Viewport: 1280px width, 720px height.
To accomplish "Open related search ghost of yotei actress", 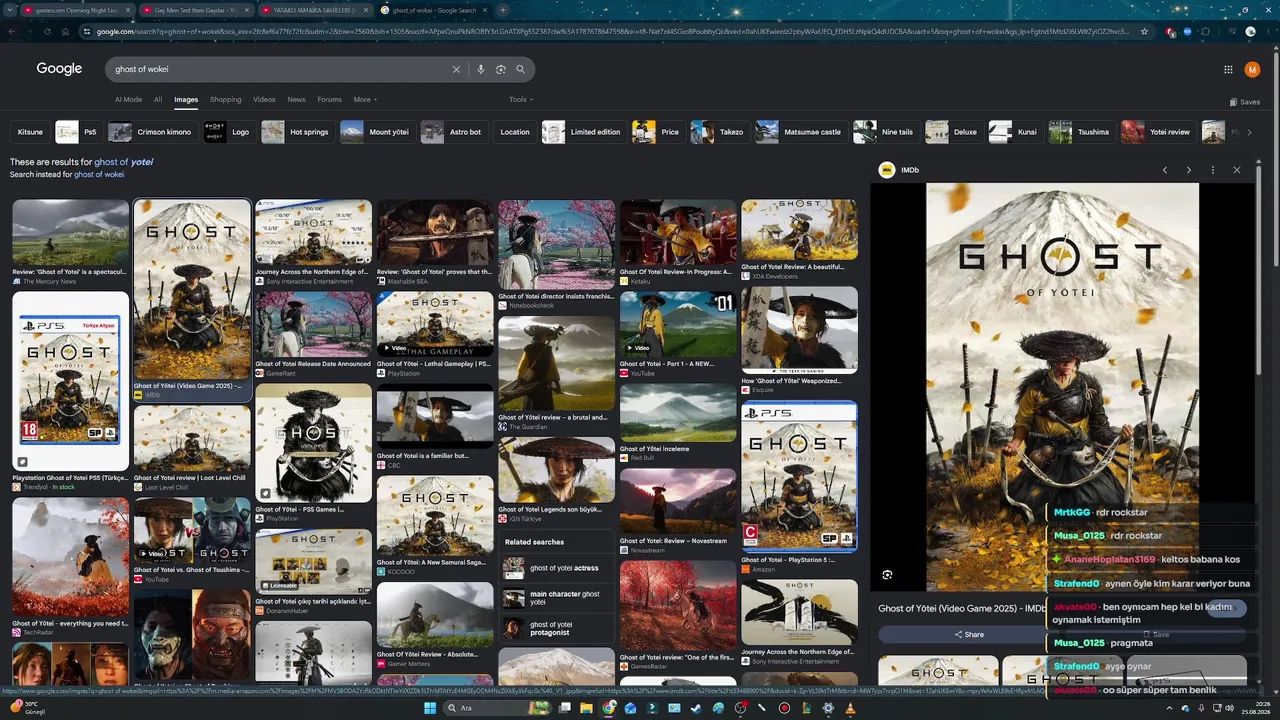I will tap(556, 568).
